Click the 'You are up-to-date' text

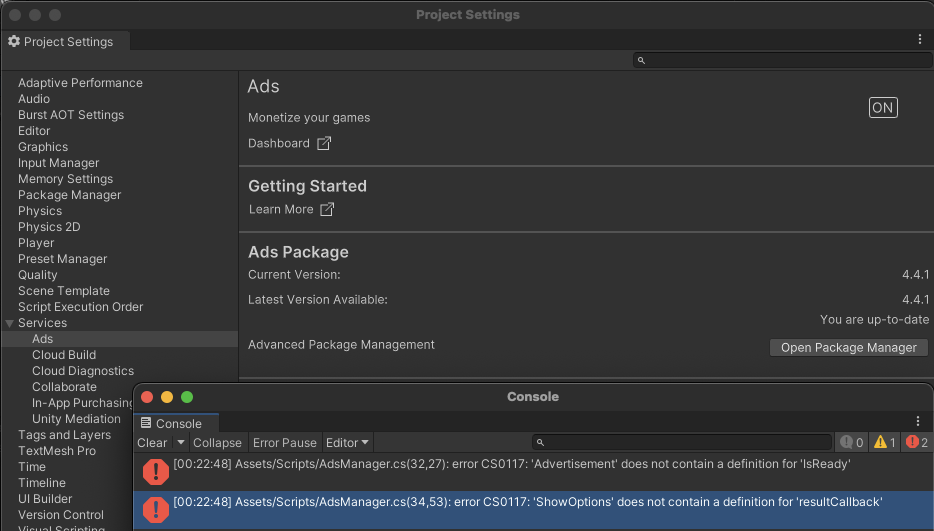874,320
